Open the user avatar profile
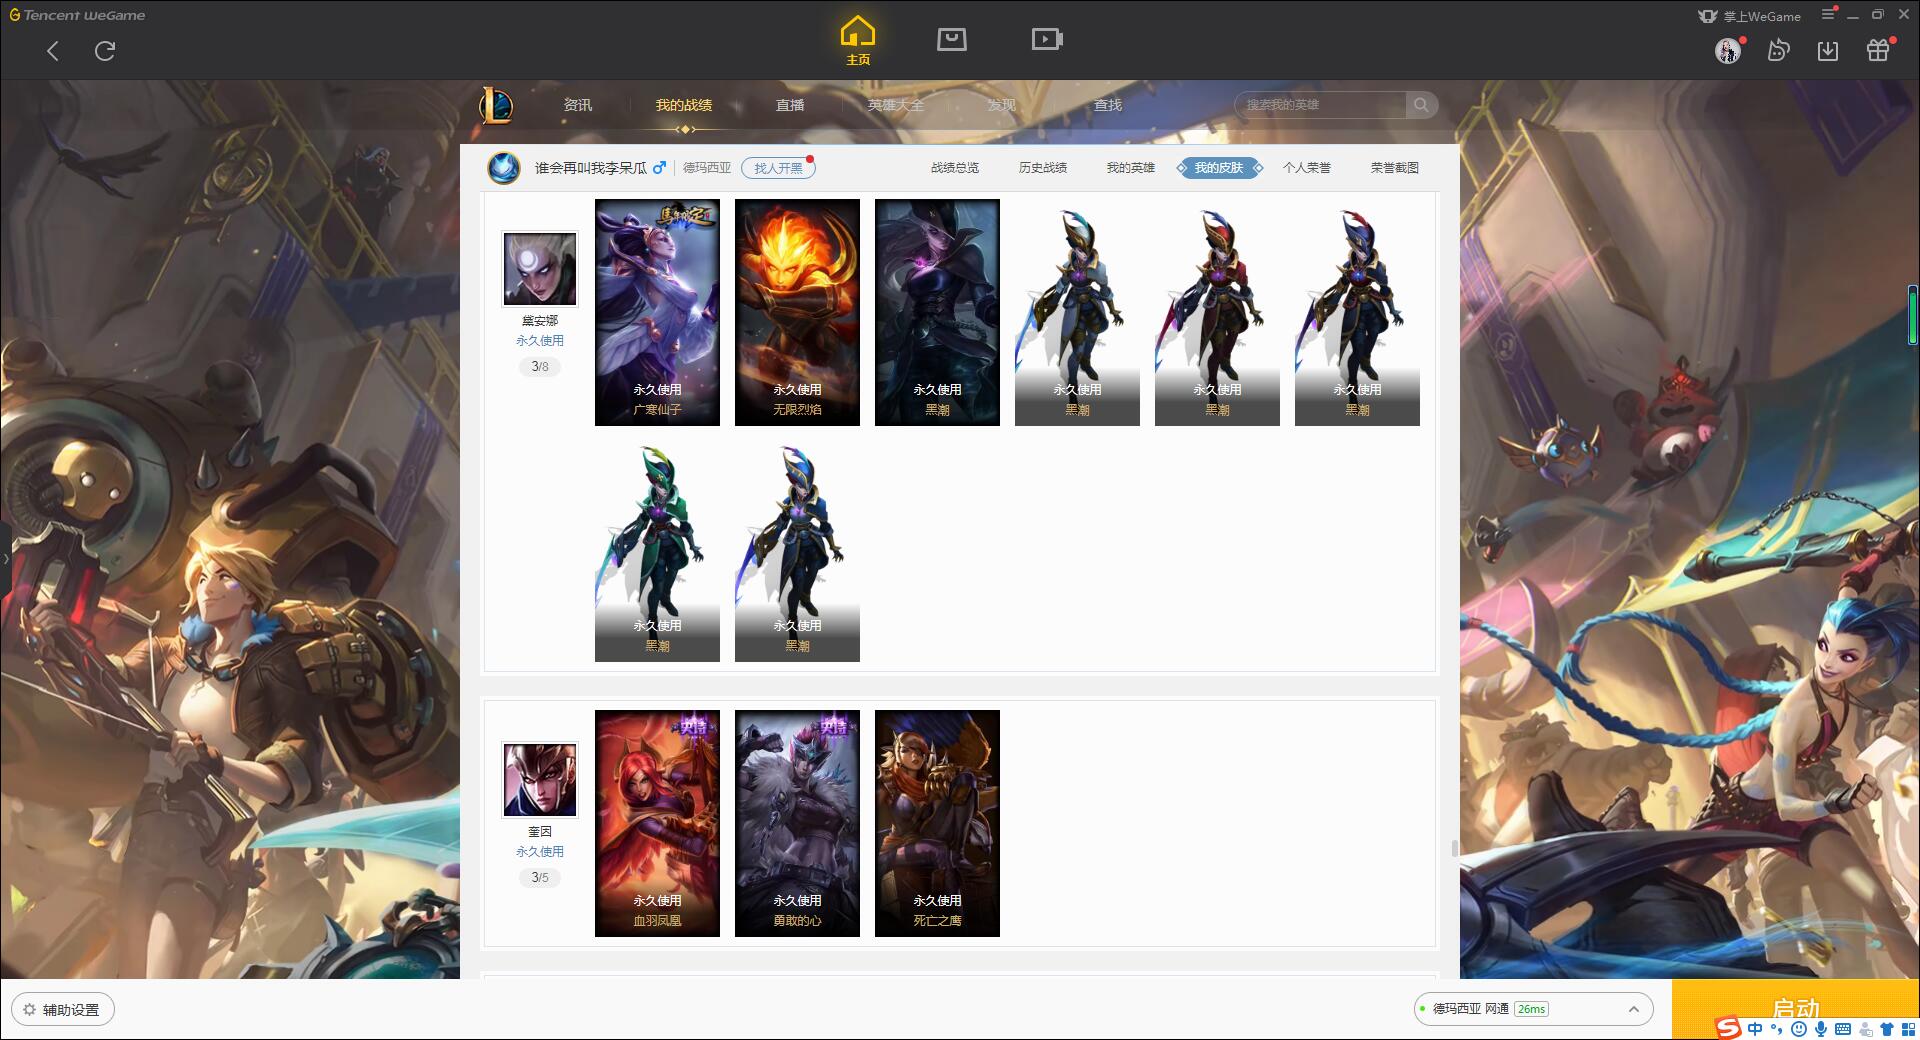 1728,50
